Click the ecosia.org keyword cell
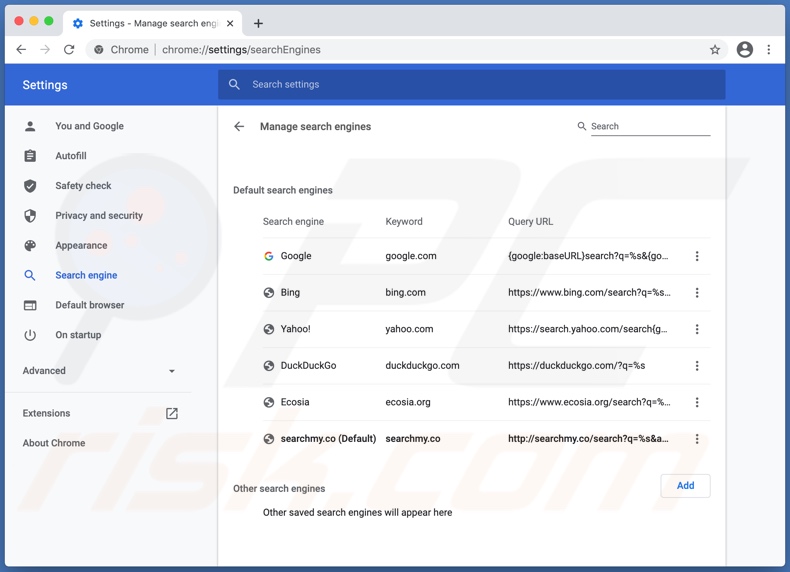 pos(408,402)
